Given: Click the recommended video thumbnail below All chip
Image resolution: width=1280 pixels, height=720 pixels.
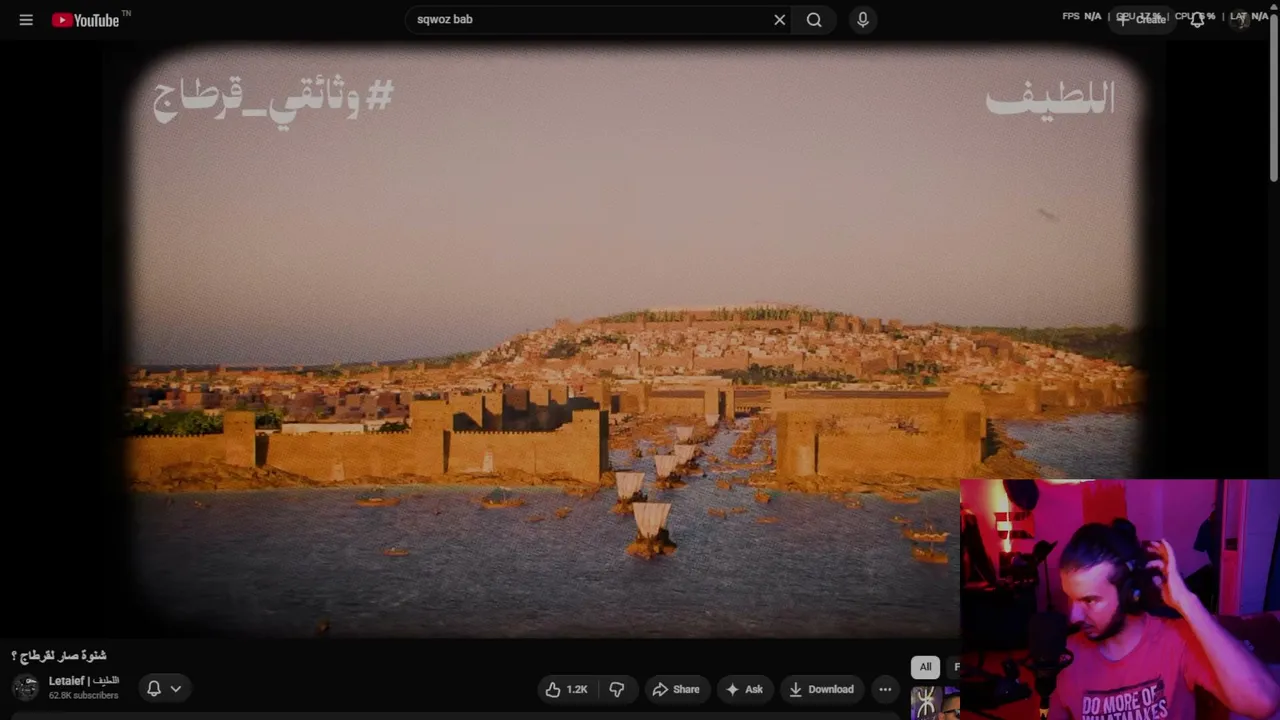Looking at the screenshot, I should pos(935,703).
